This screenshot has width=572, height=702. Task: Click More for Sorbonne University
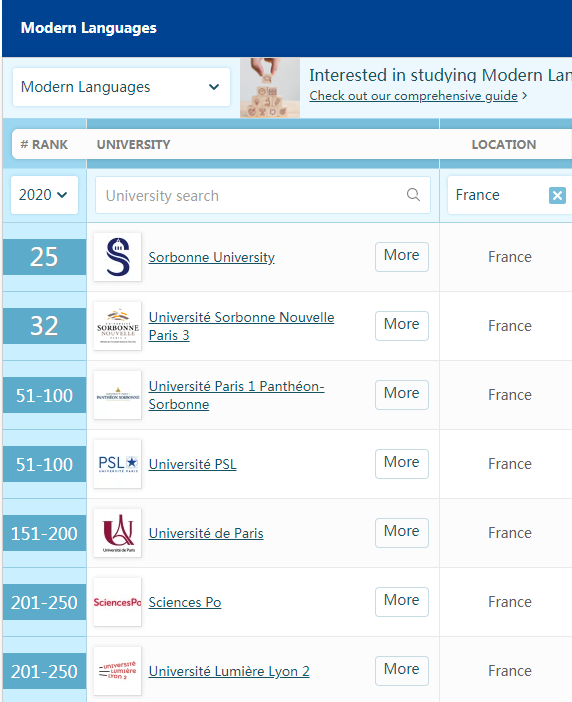click(x=402, y=257)
